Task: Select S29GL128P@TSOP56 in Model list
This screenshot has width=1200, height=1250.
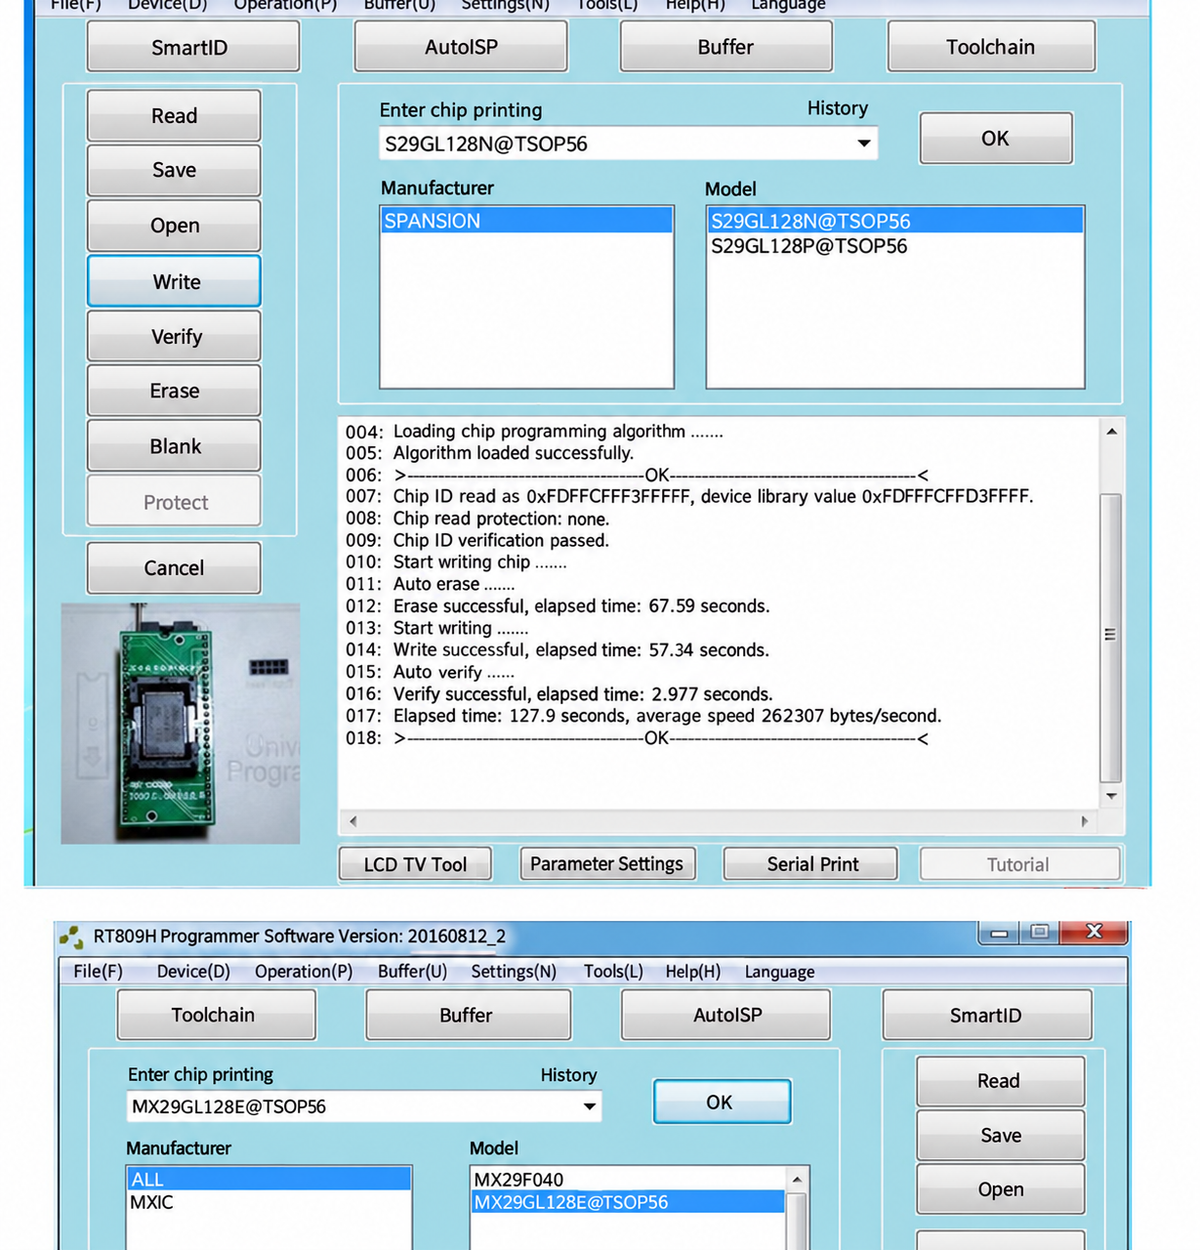Action: click(895, 246)
